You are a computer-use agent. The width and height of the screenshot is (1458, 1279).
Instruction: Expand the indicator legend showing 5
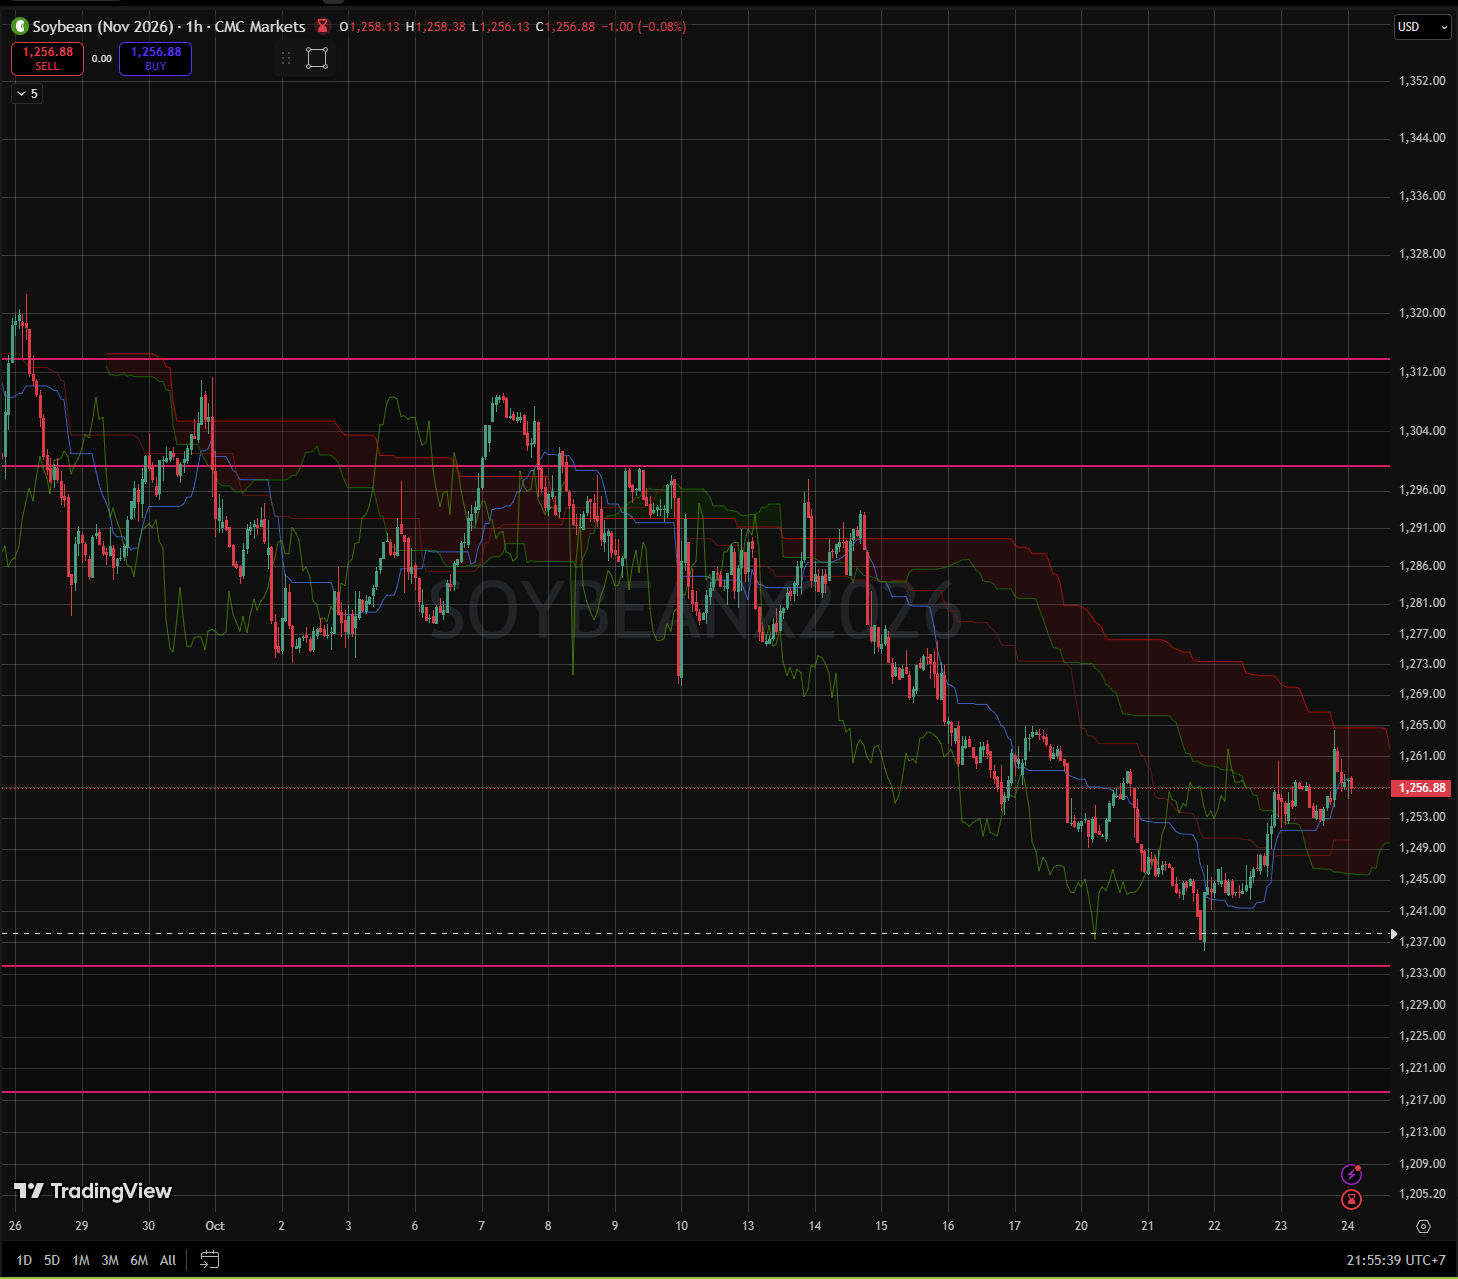[x=27, y=93]
